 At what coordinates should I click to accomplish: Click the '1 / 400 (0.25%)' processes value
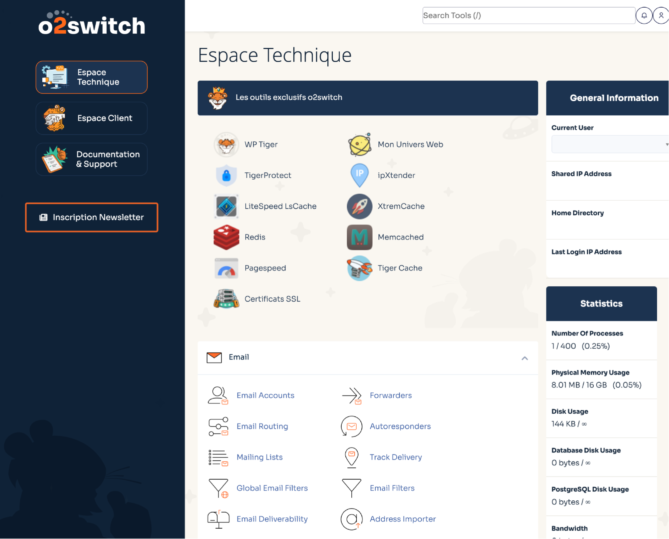(x=581, y=346)
